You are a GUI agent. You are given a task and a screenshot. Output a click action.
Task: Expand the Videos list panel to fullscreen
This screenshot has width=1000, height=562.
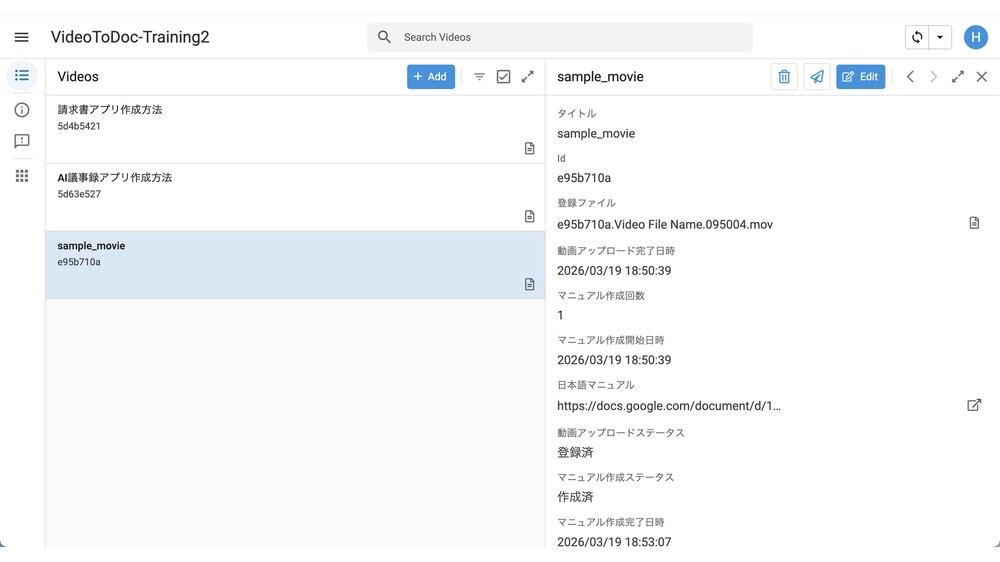pos(528,77)
